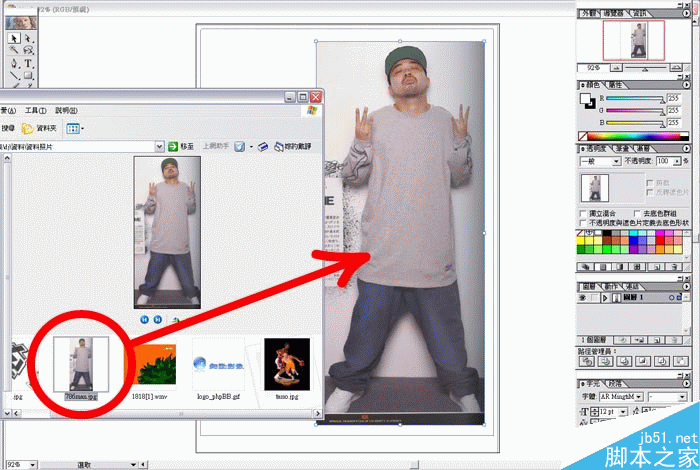Click 搜尋 (Search) button in Explorer
Screen dimensions: 700x470
tap(8, 129)
